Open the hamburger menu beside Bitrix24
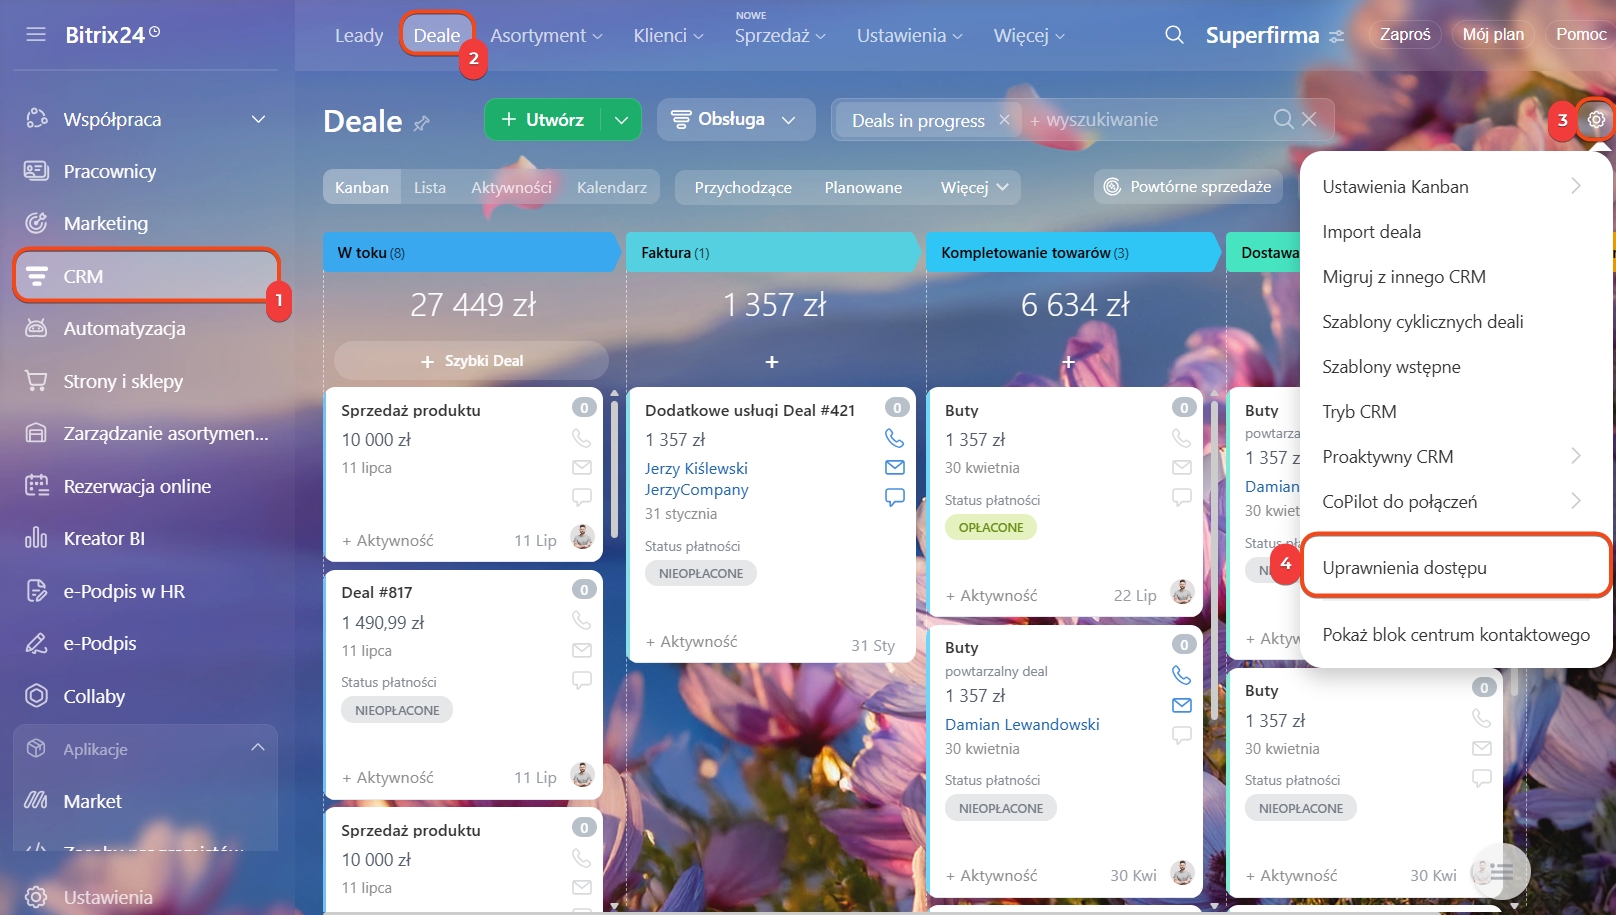This screenshot has width=1616, height=915. tap(36, 35)
